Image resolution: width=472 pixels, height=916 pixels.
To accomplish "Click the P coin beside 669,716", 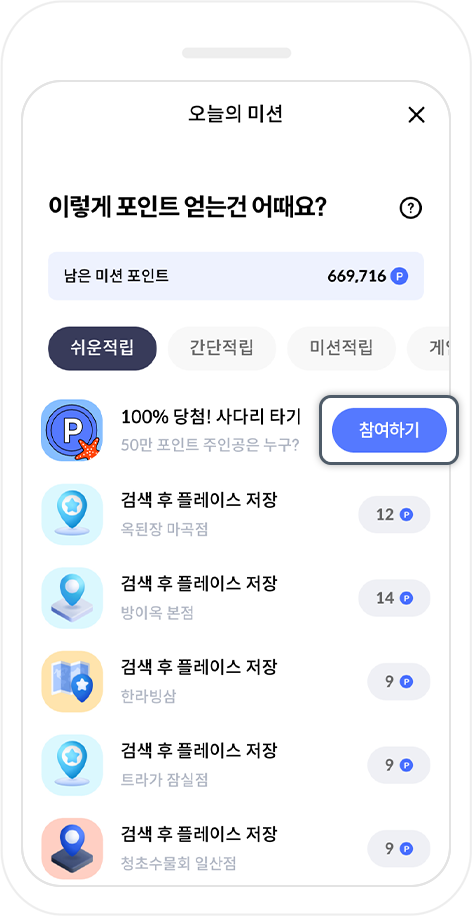I will [400, 276].
